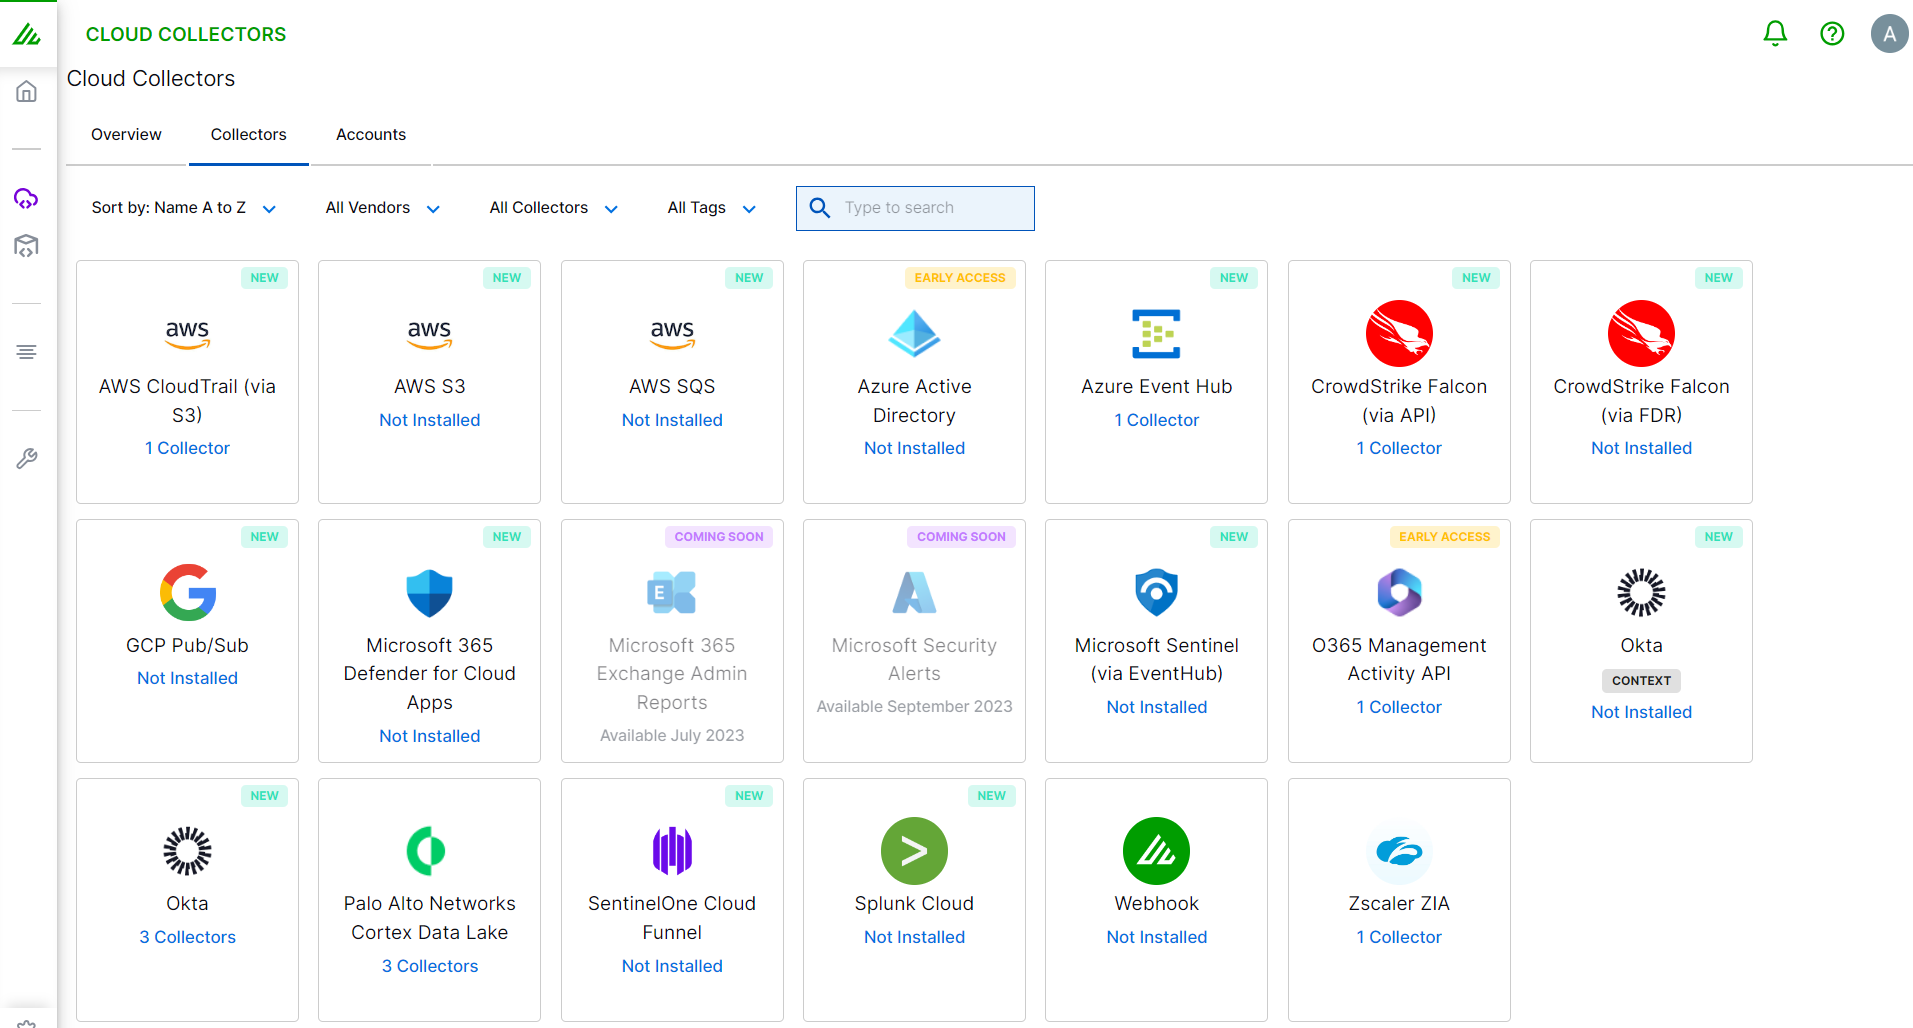Click the "Available September 2023" text
This screenshot has height=1028, width=1913.
click(x=914, y=706)
